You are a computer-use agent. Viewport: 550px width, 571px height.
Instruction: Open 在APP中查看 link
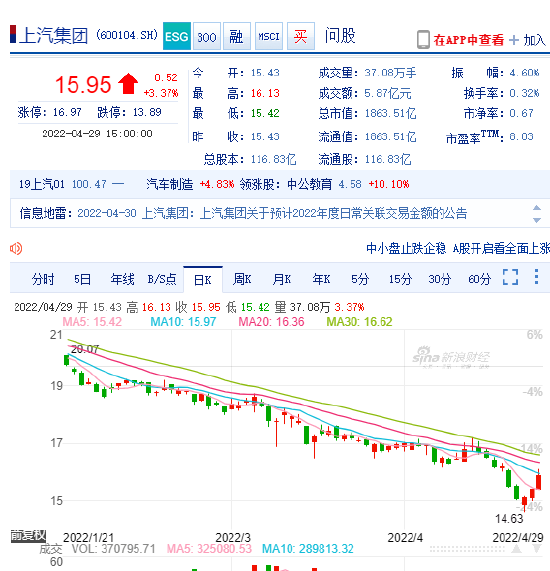click(469, 40)
